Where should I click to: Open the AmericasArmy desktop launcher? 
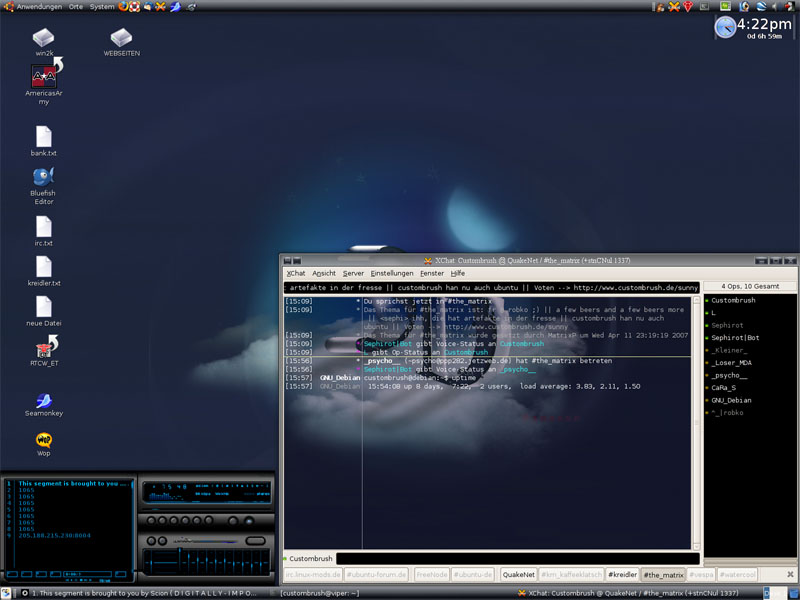[43, 76]
